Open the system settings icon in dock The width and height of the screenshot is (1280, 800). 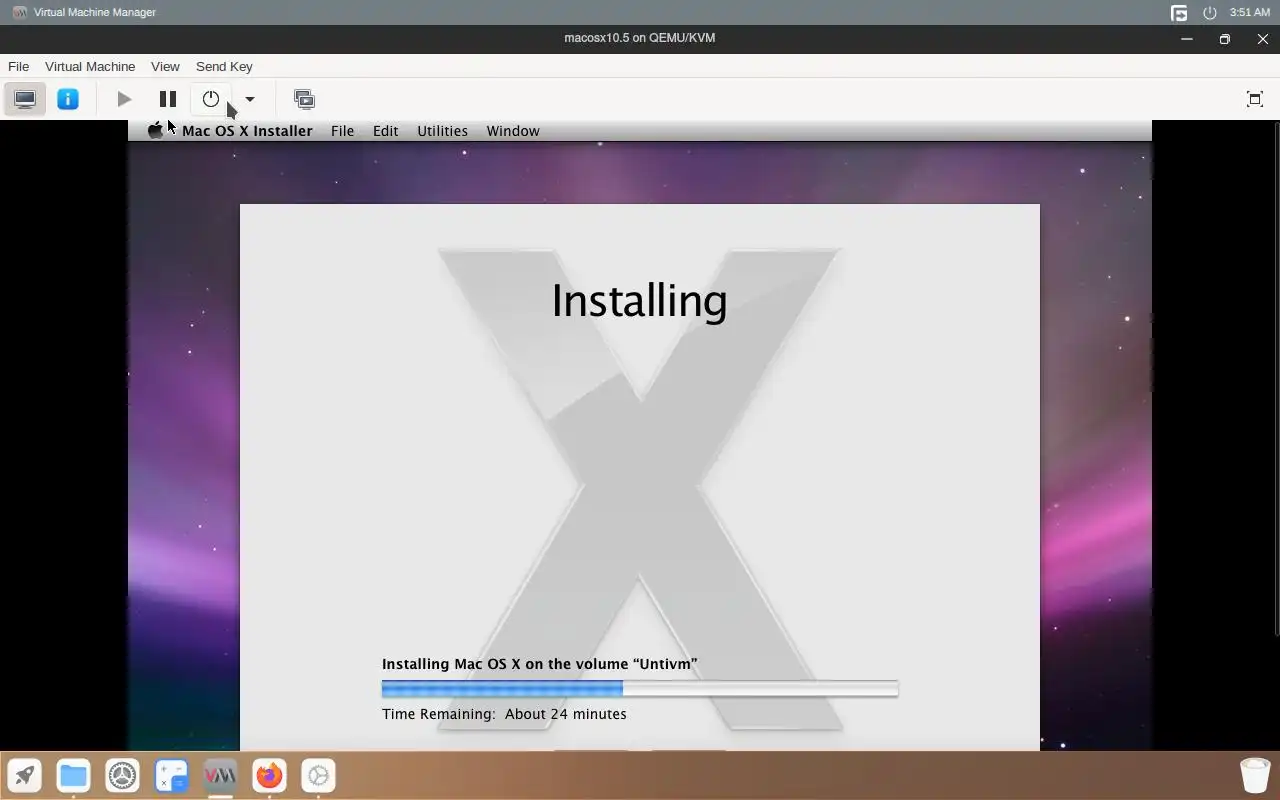(122, 775)
